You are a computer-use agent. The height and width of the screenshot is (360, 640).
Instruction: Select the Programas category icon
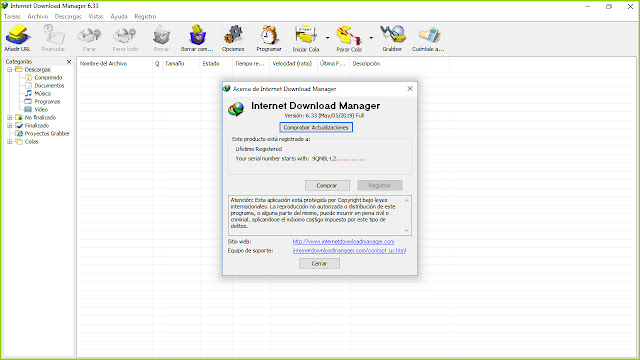pos(28,101)
